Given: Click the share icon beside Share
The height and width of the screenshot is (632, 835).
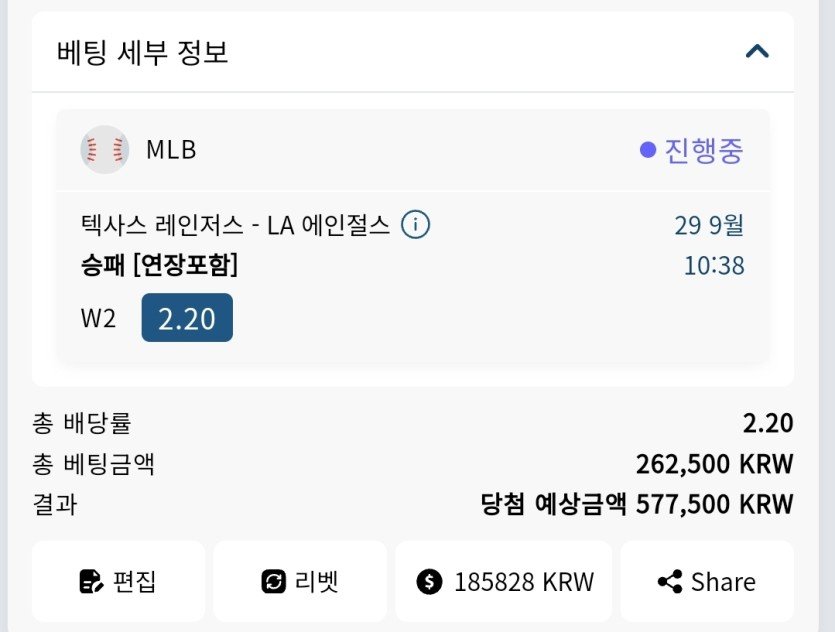Looking at the screenshot, I should [669, 582].
